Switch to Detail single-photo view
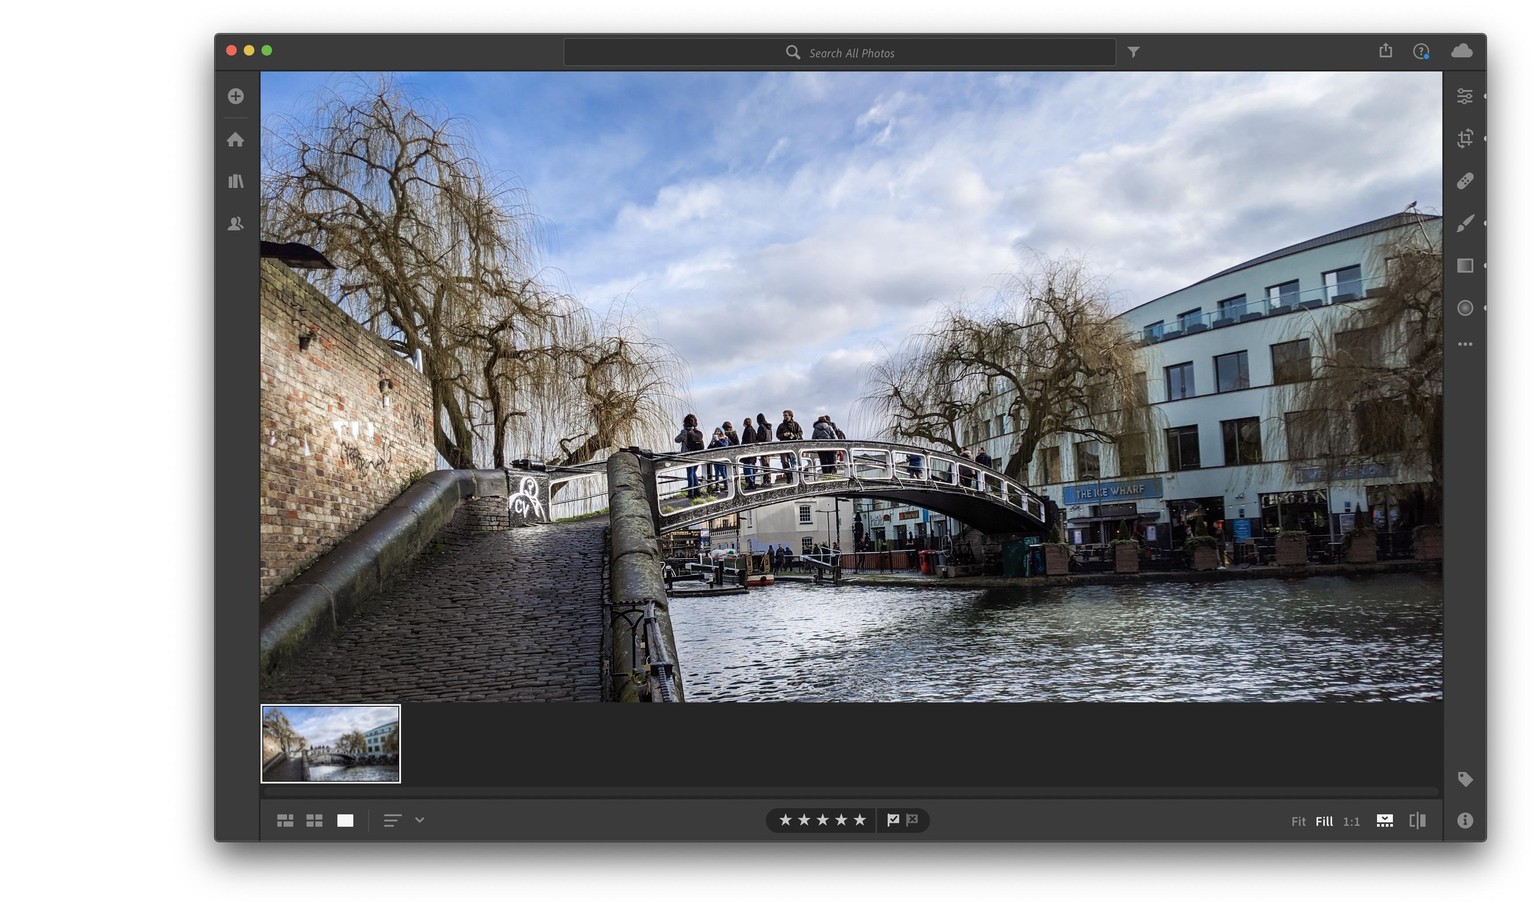Image resolution: width=1536 pixels, height=907 pixels. click(x=345, y=820)
